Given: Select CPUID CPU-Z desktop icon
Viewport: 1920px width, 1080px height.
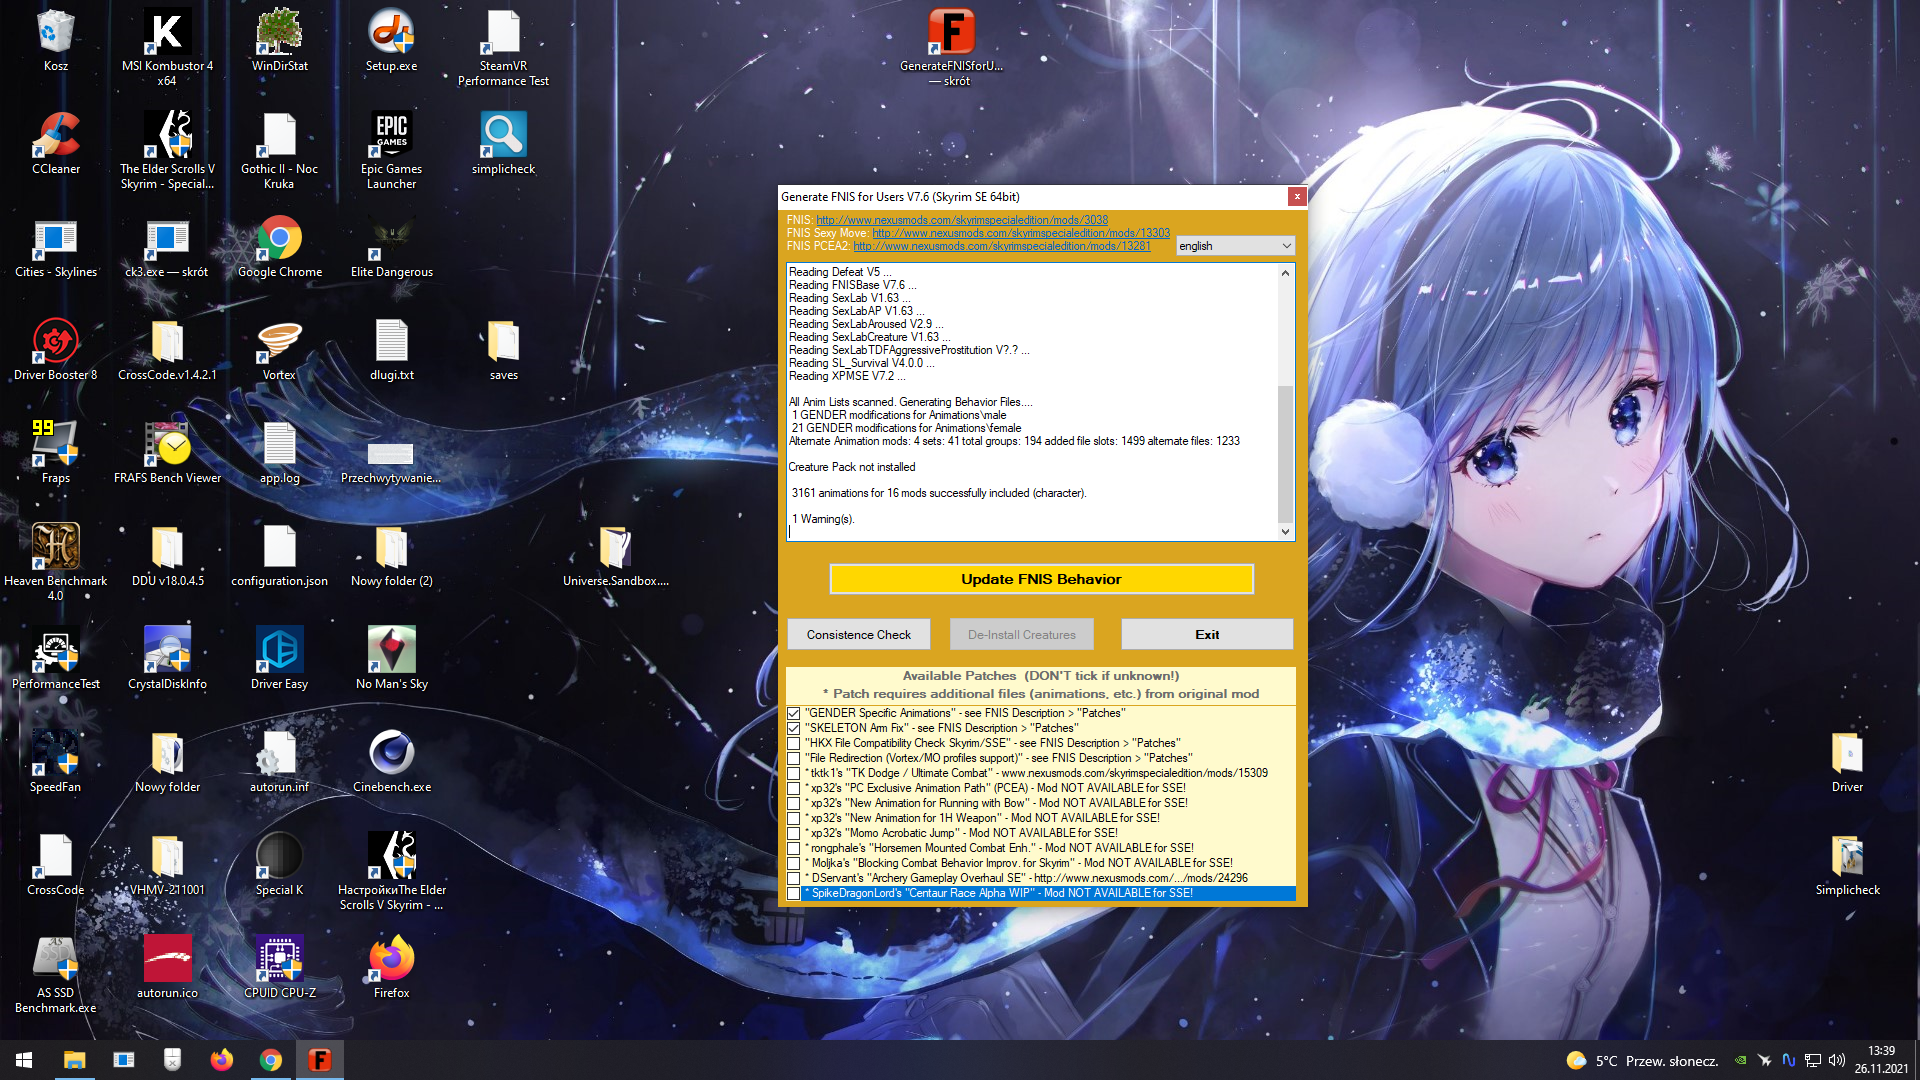Looking at the screenshot, I should [279, 968].
